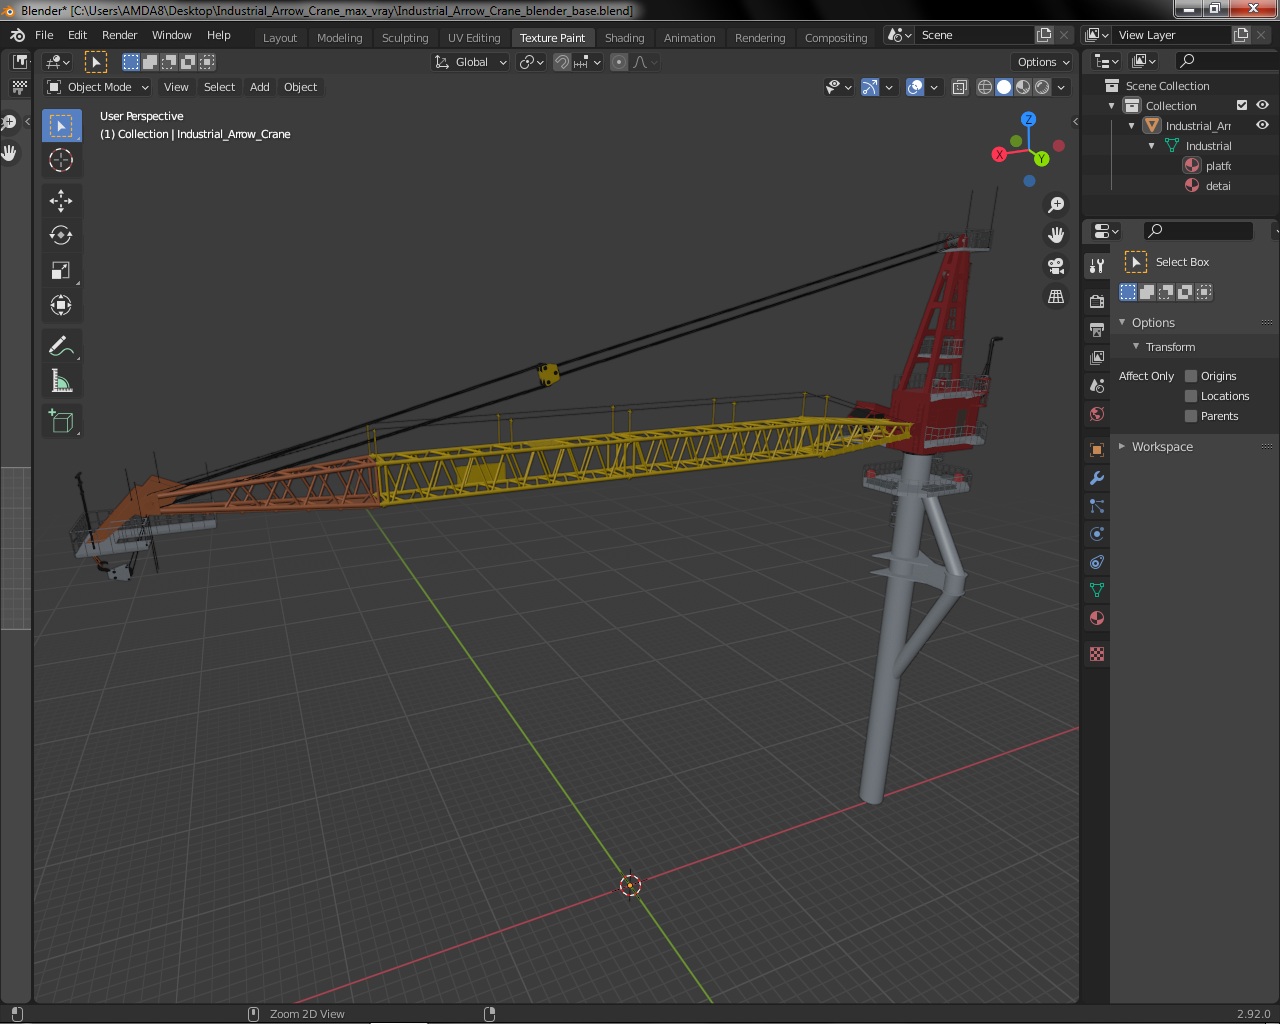
Task: Click the outliner search field
Action: (x=1225, y=61)
